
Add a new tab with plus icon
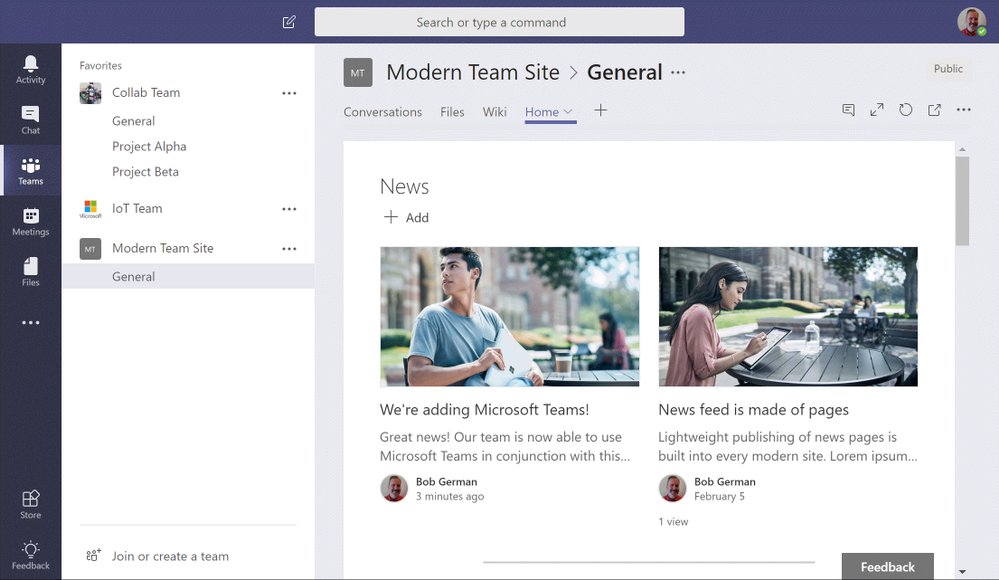tap(600, 110)
